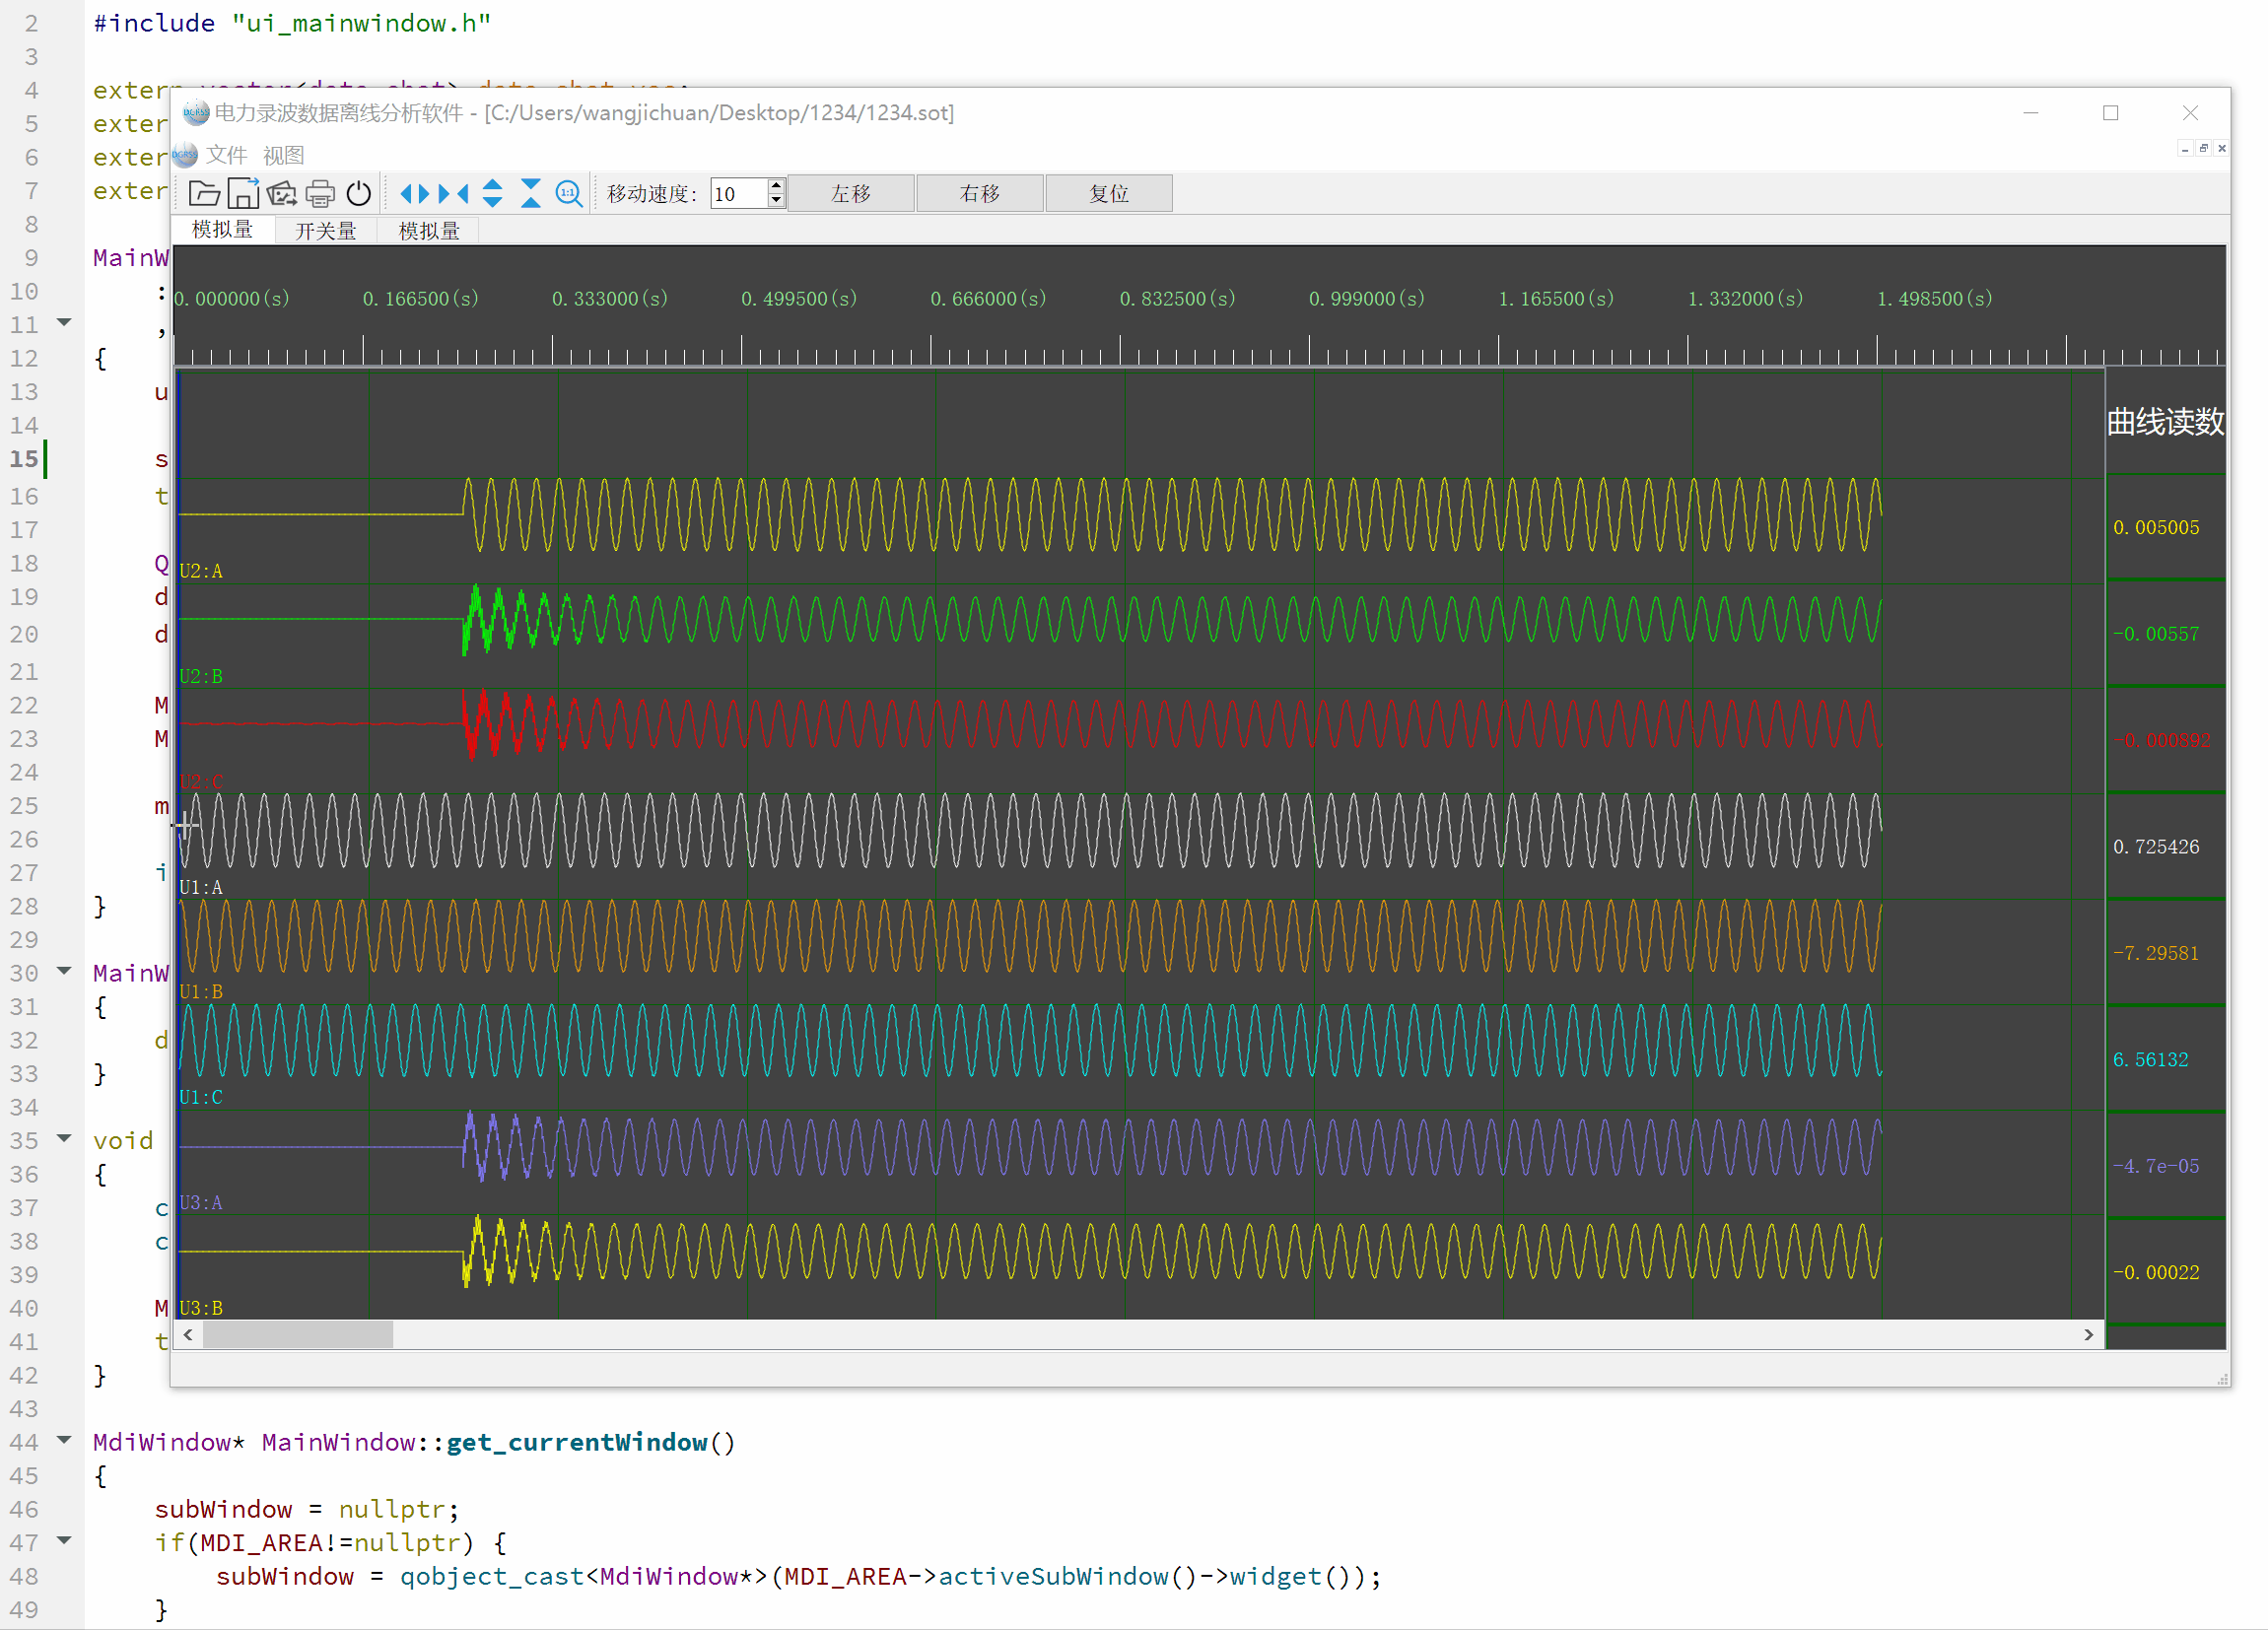Screen dimensions: 2268x1630
Task: Collapse fold arrow at line 44
Action: coord(64,1440)
